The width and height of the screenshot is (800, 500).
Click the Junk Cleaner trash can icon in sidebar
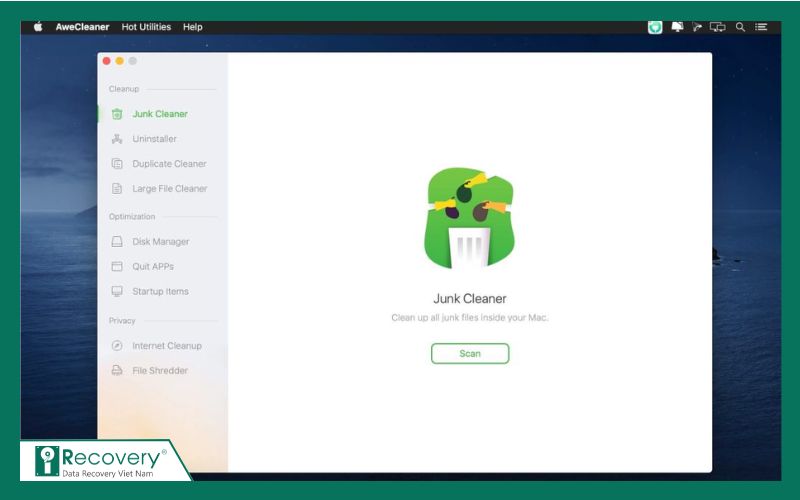[117, 114]
